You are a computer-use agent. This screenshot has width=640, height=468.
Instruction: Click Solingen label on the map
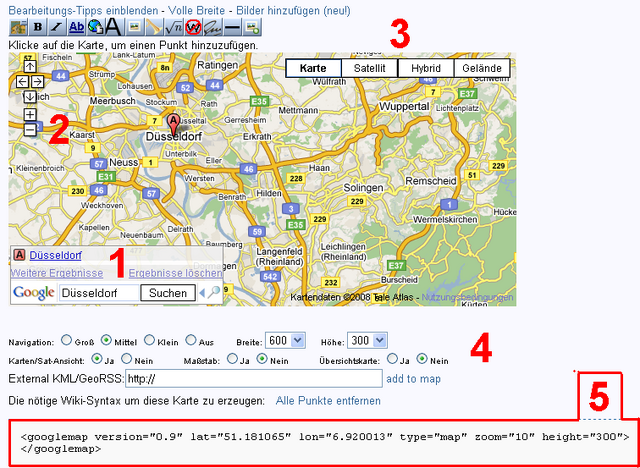[x=363, y=188]
